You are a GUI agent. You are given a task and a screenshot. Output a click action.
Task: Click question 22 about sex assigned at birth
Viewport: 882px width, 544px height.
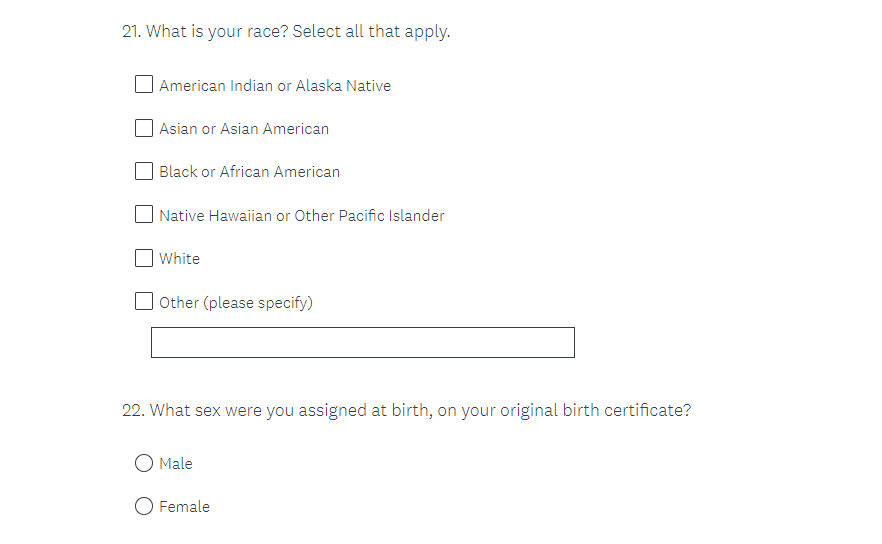418,410
